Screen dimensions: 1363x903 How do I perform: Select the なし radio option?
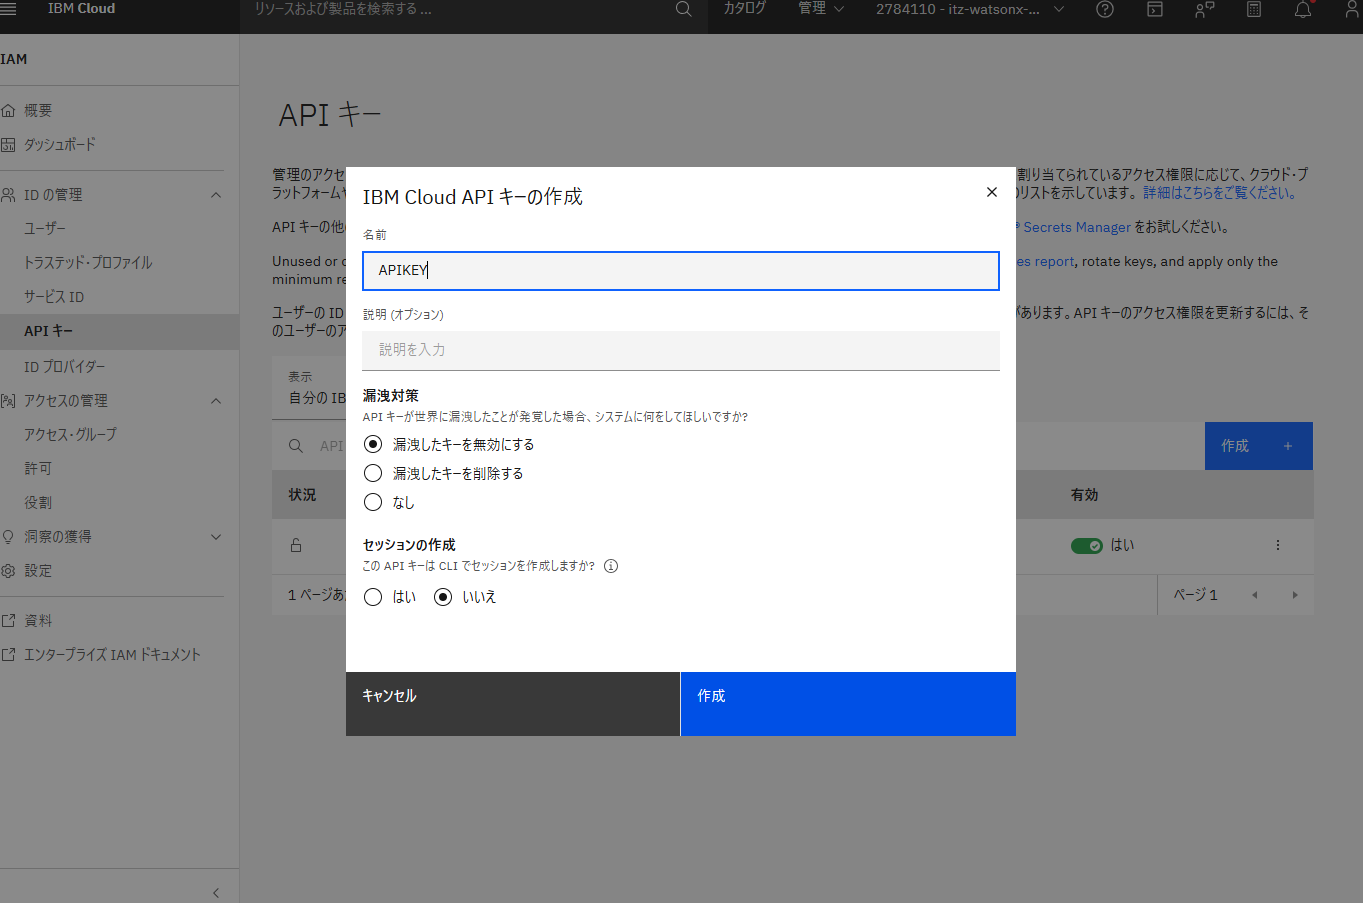[373, 502]
